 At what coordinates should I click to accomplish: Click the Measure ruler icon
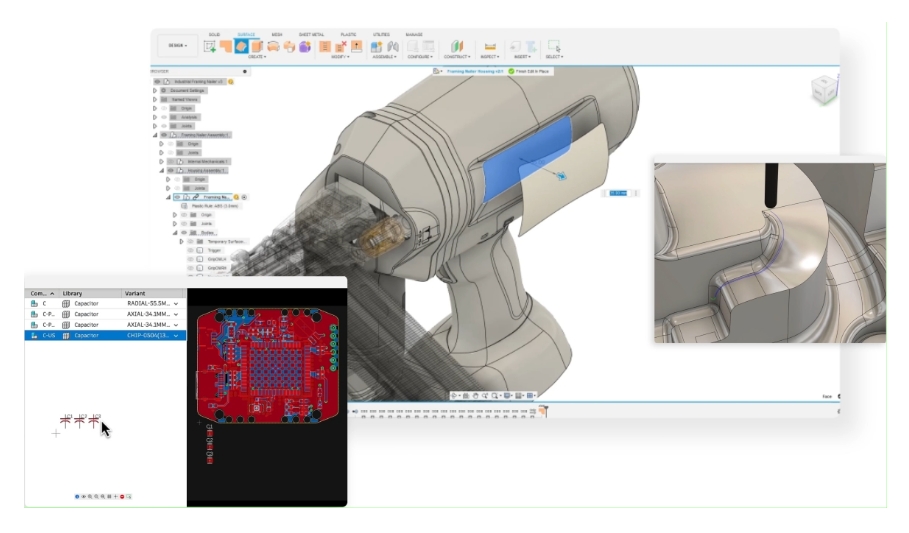tap(490, 46)
